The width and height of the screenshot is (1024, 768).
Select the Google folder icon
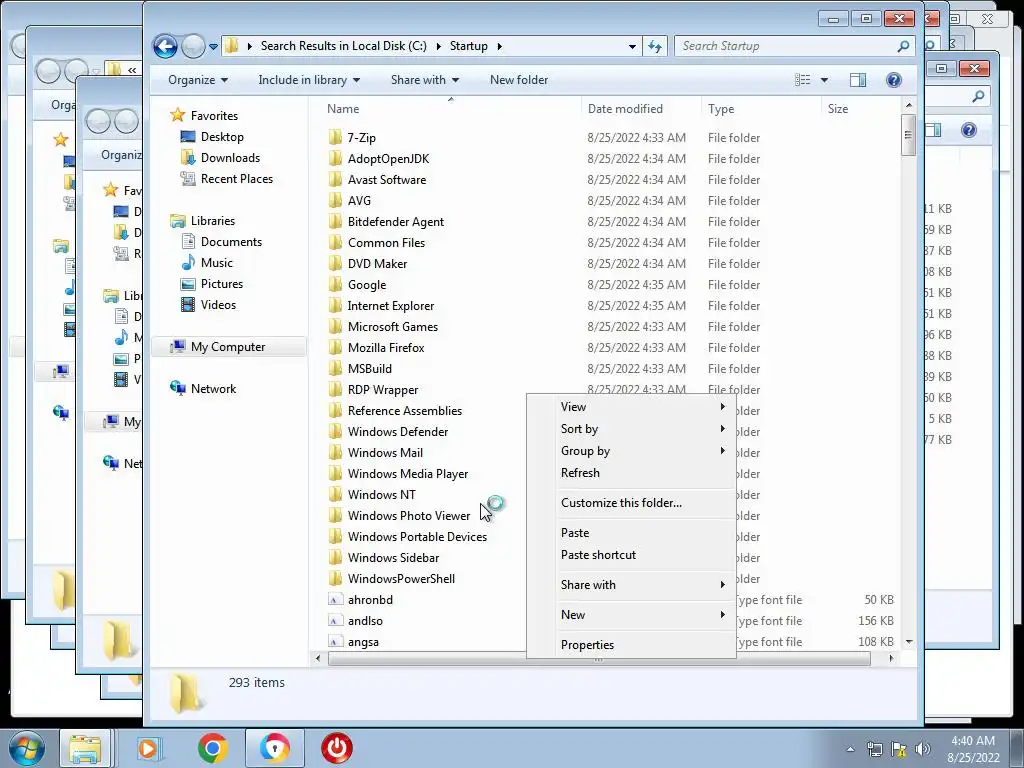[335, 284]
